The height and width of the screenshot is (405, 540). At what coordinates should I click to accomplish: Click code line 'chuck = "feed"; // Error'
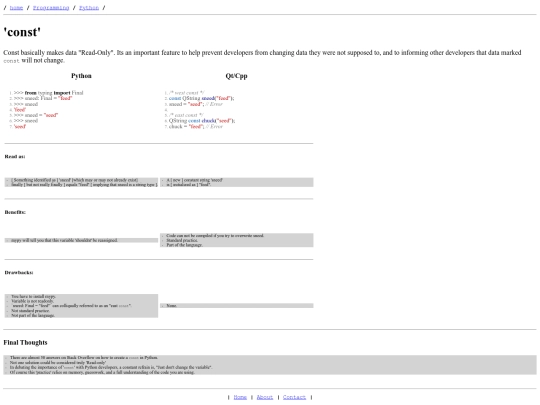196,126
